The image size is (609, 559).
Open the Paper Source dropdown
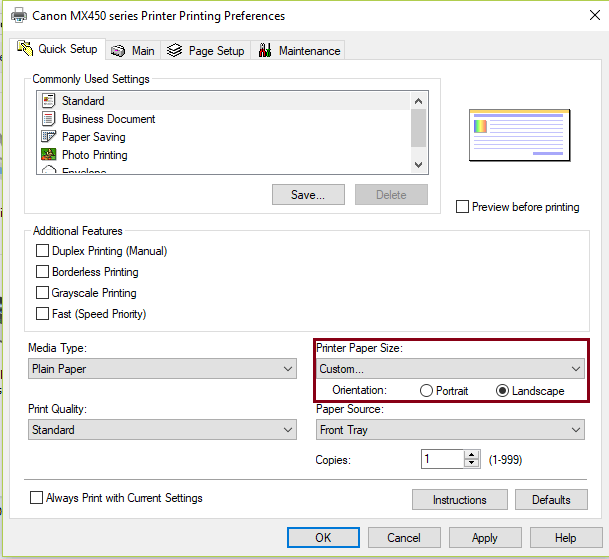click(450, 430)
